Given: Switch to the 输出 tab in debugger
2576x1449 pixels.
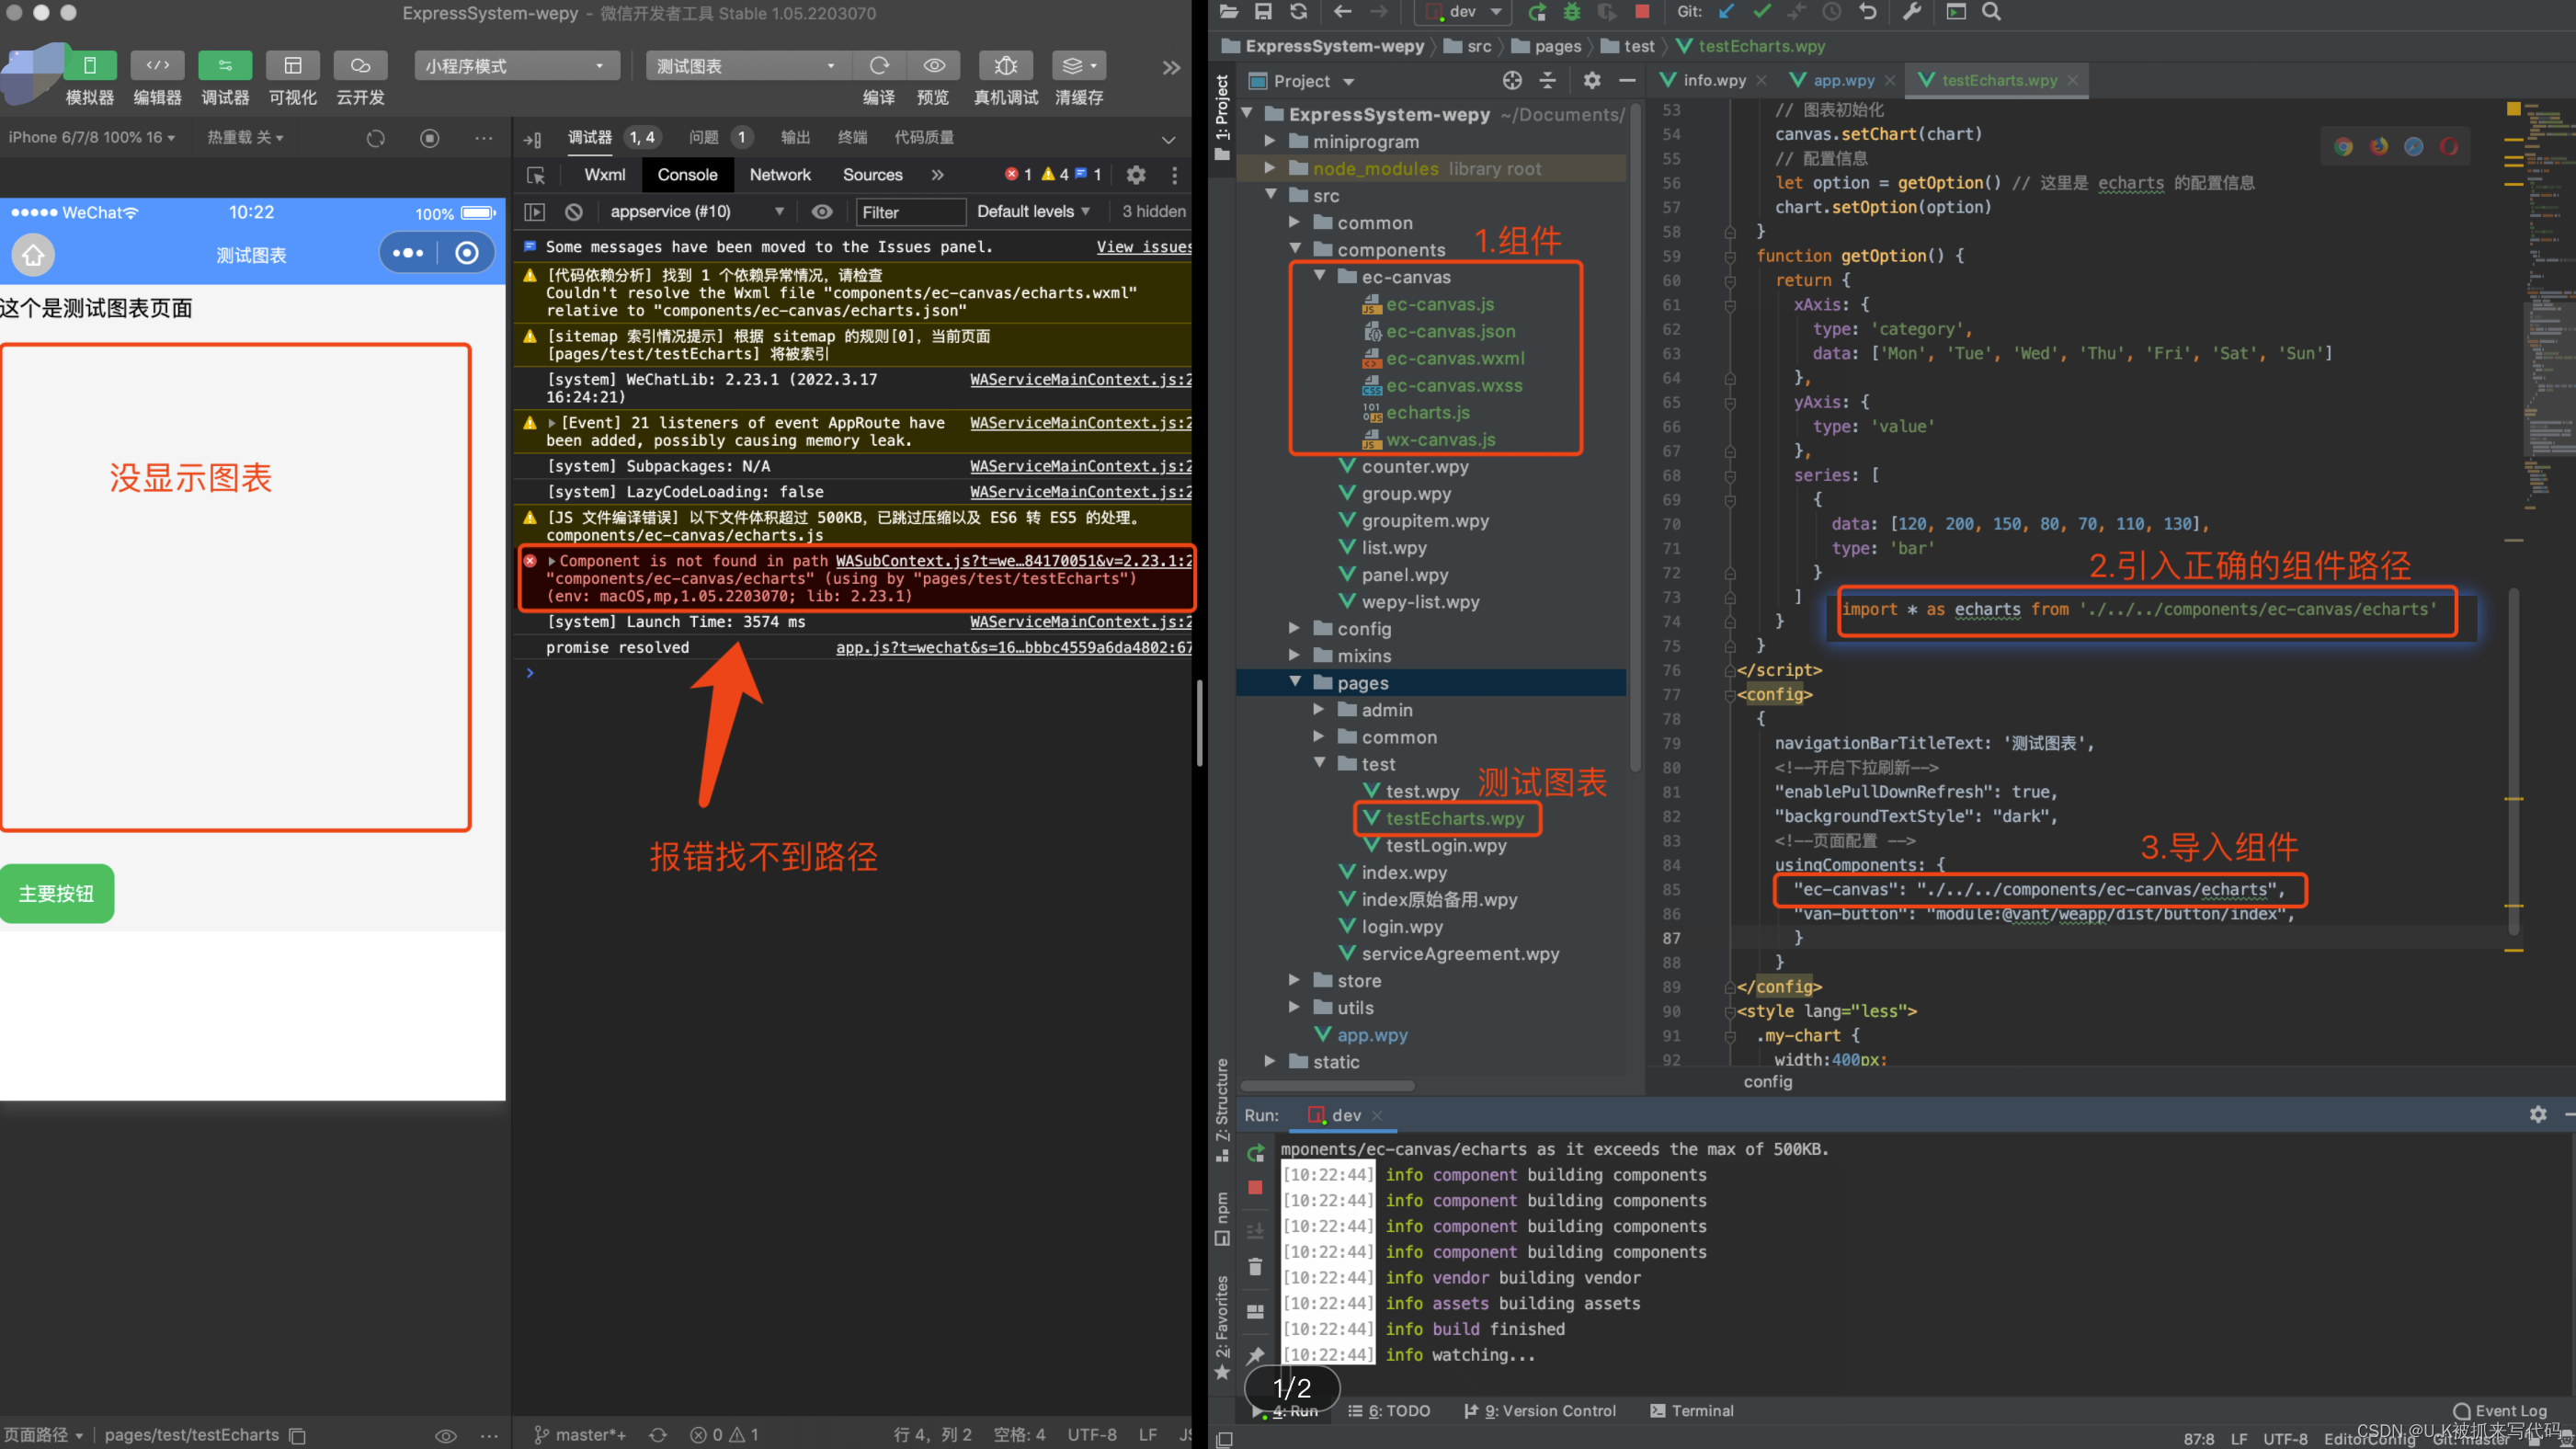Looking at the screenshot, I should pos(795,138).
